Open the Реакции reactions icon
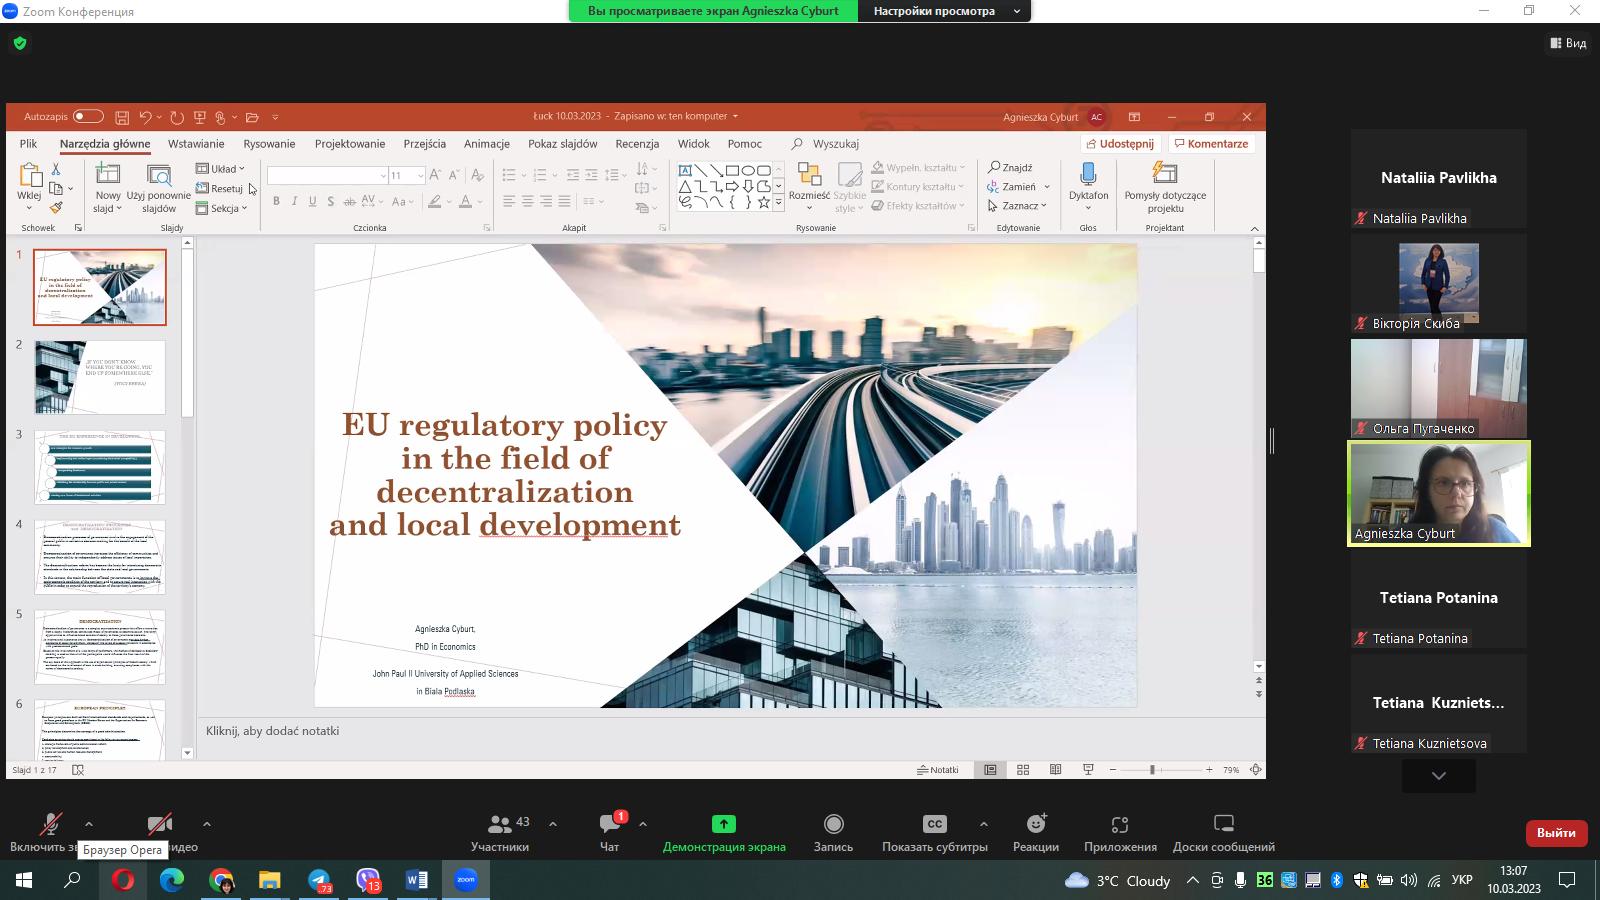 click(1035, 825)
